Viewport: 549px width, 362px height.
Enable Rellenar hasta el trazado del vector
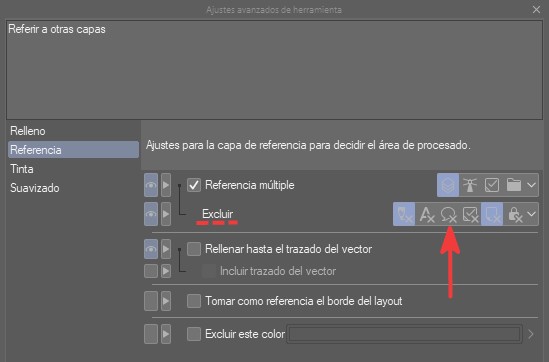pyautogui.click(x=194, y=249)
